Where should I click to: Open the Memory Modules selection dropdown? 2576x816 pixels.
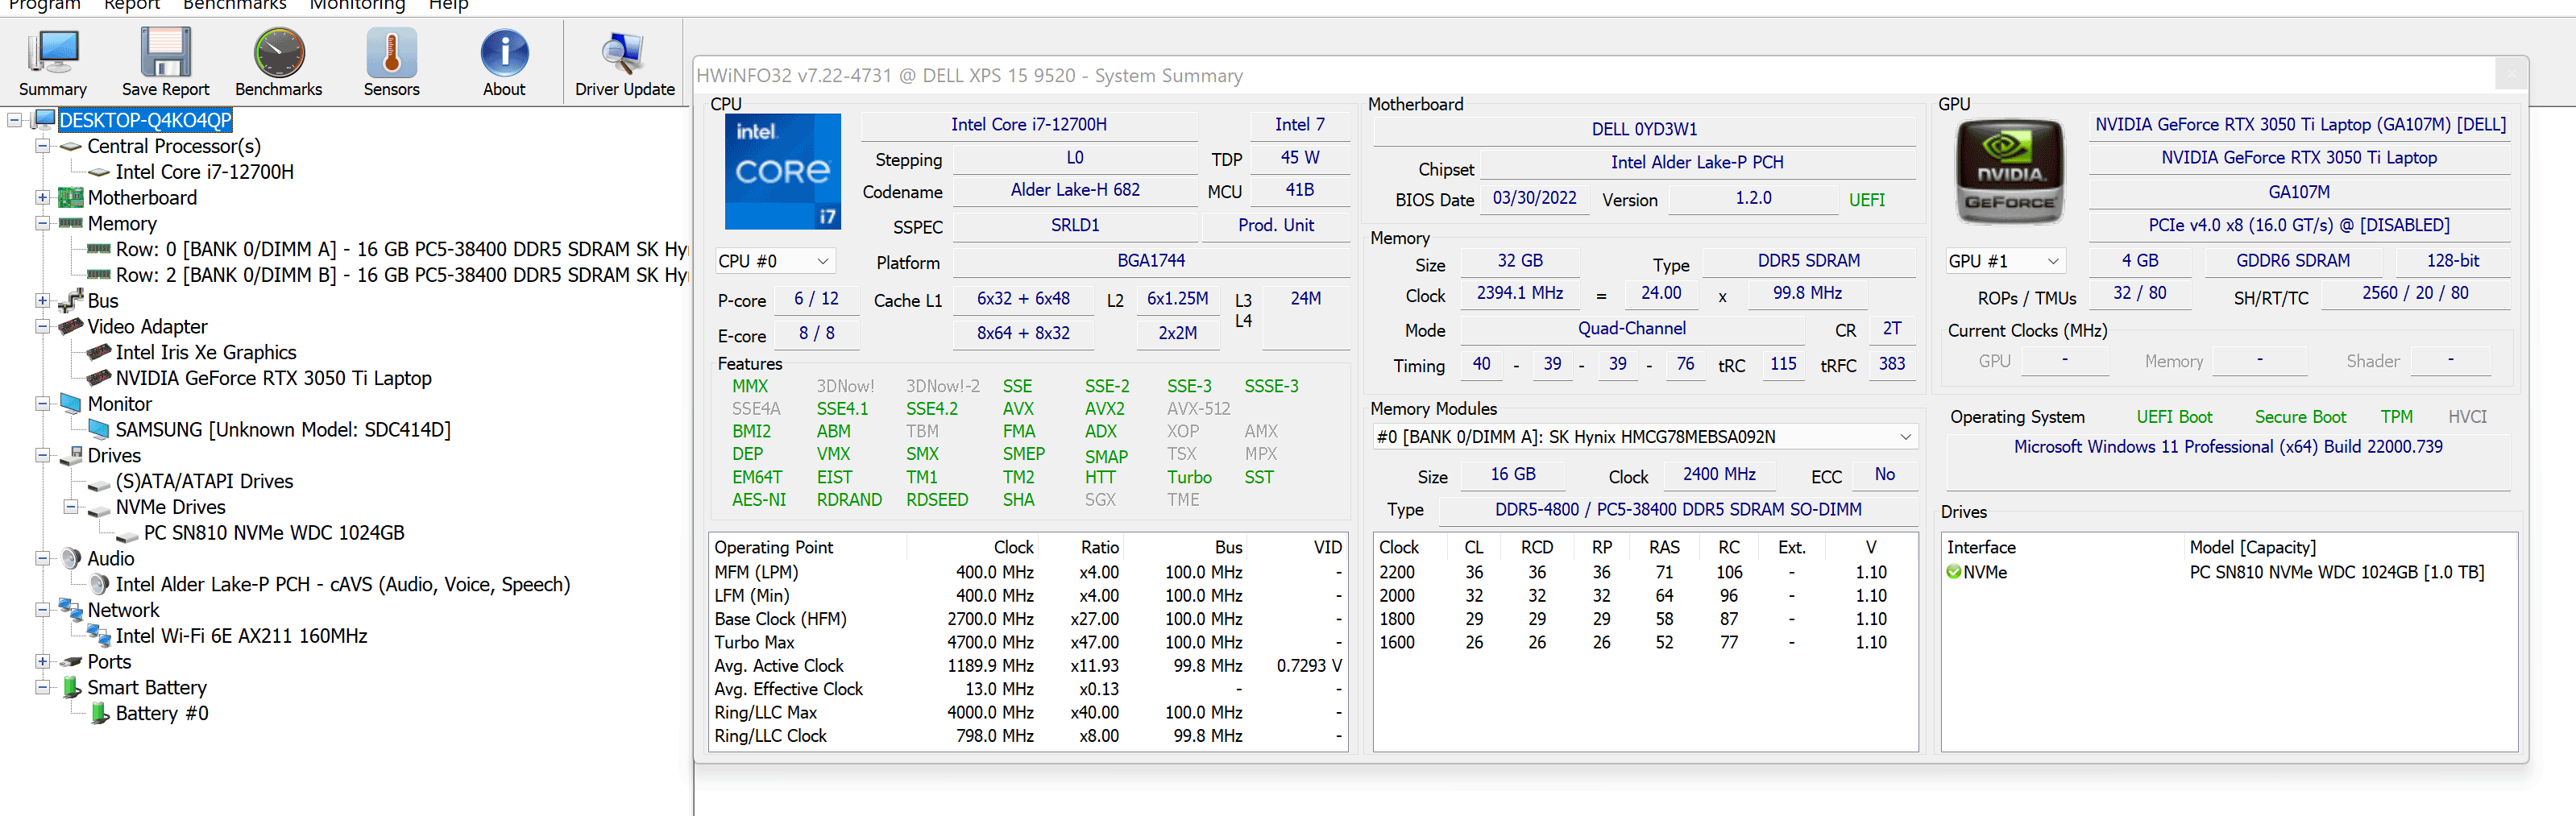(x=1644, y=437)
